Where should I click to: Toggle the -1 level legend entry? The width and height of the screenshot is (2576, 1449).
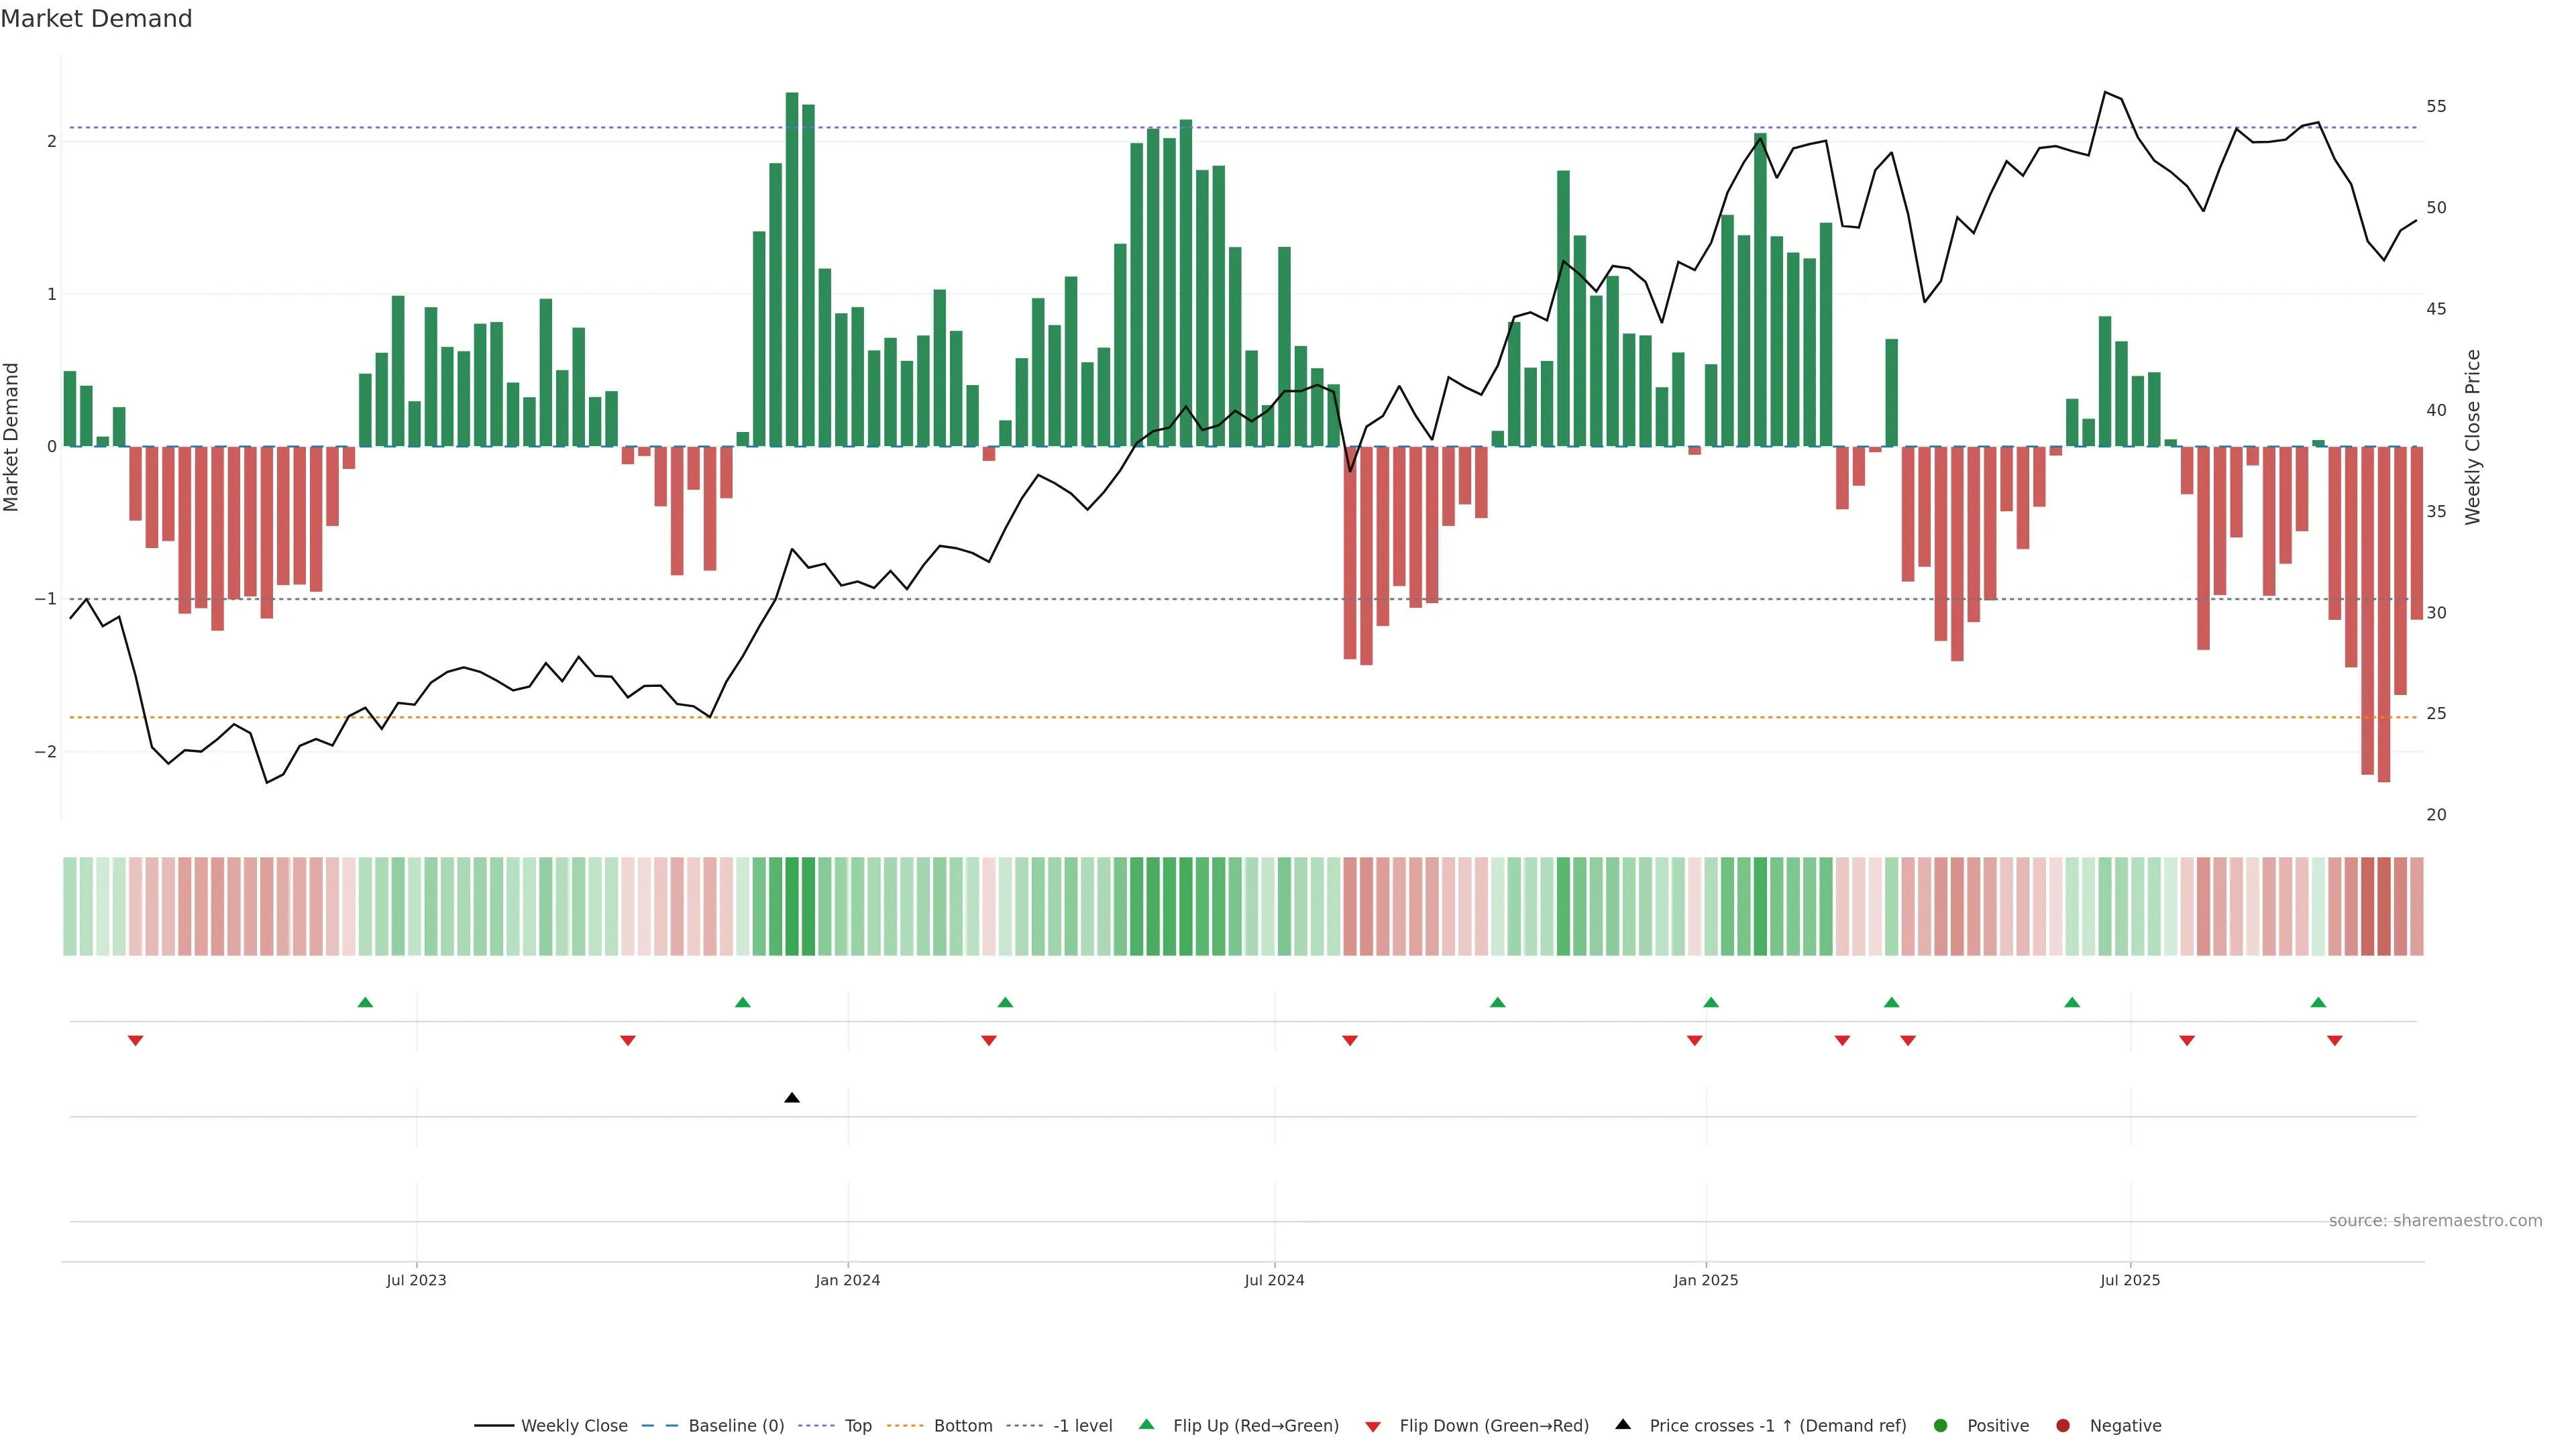tap(1082, 1426)
